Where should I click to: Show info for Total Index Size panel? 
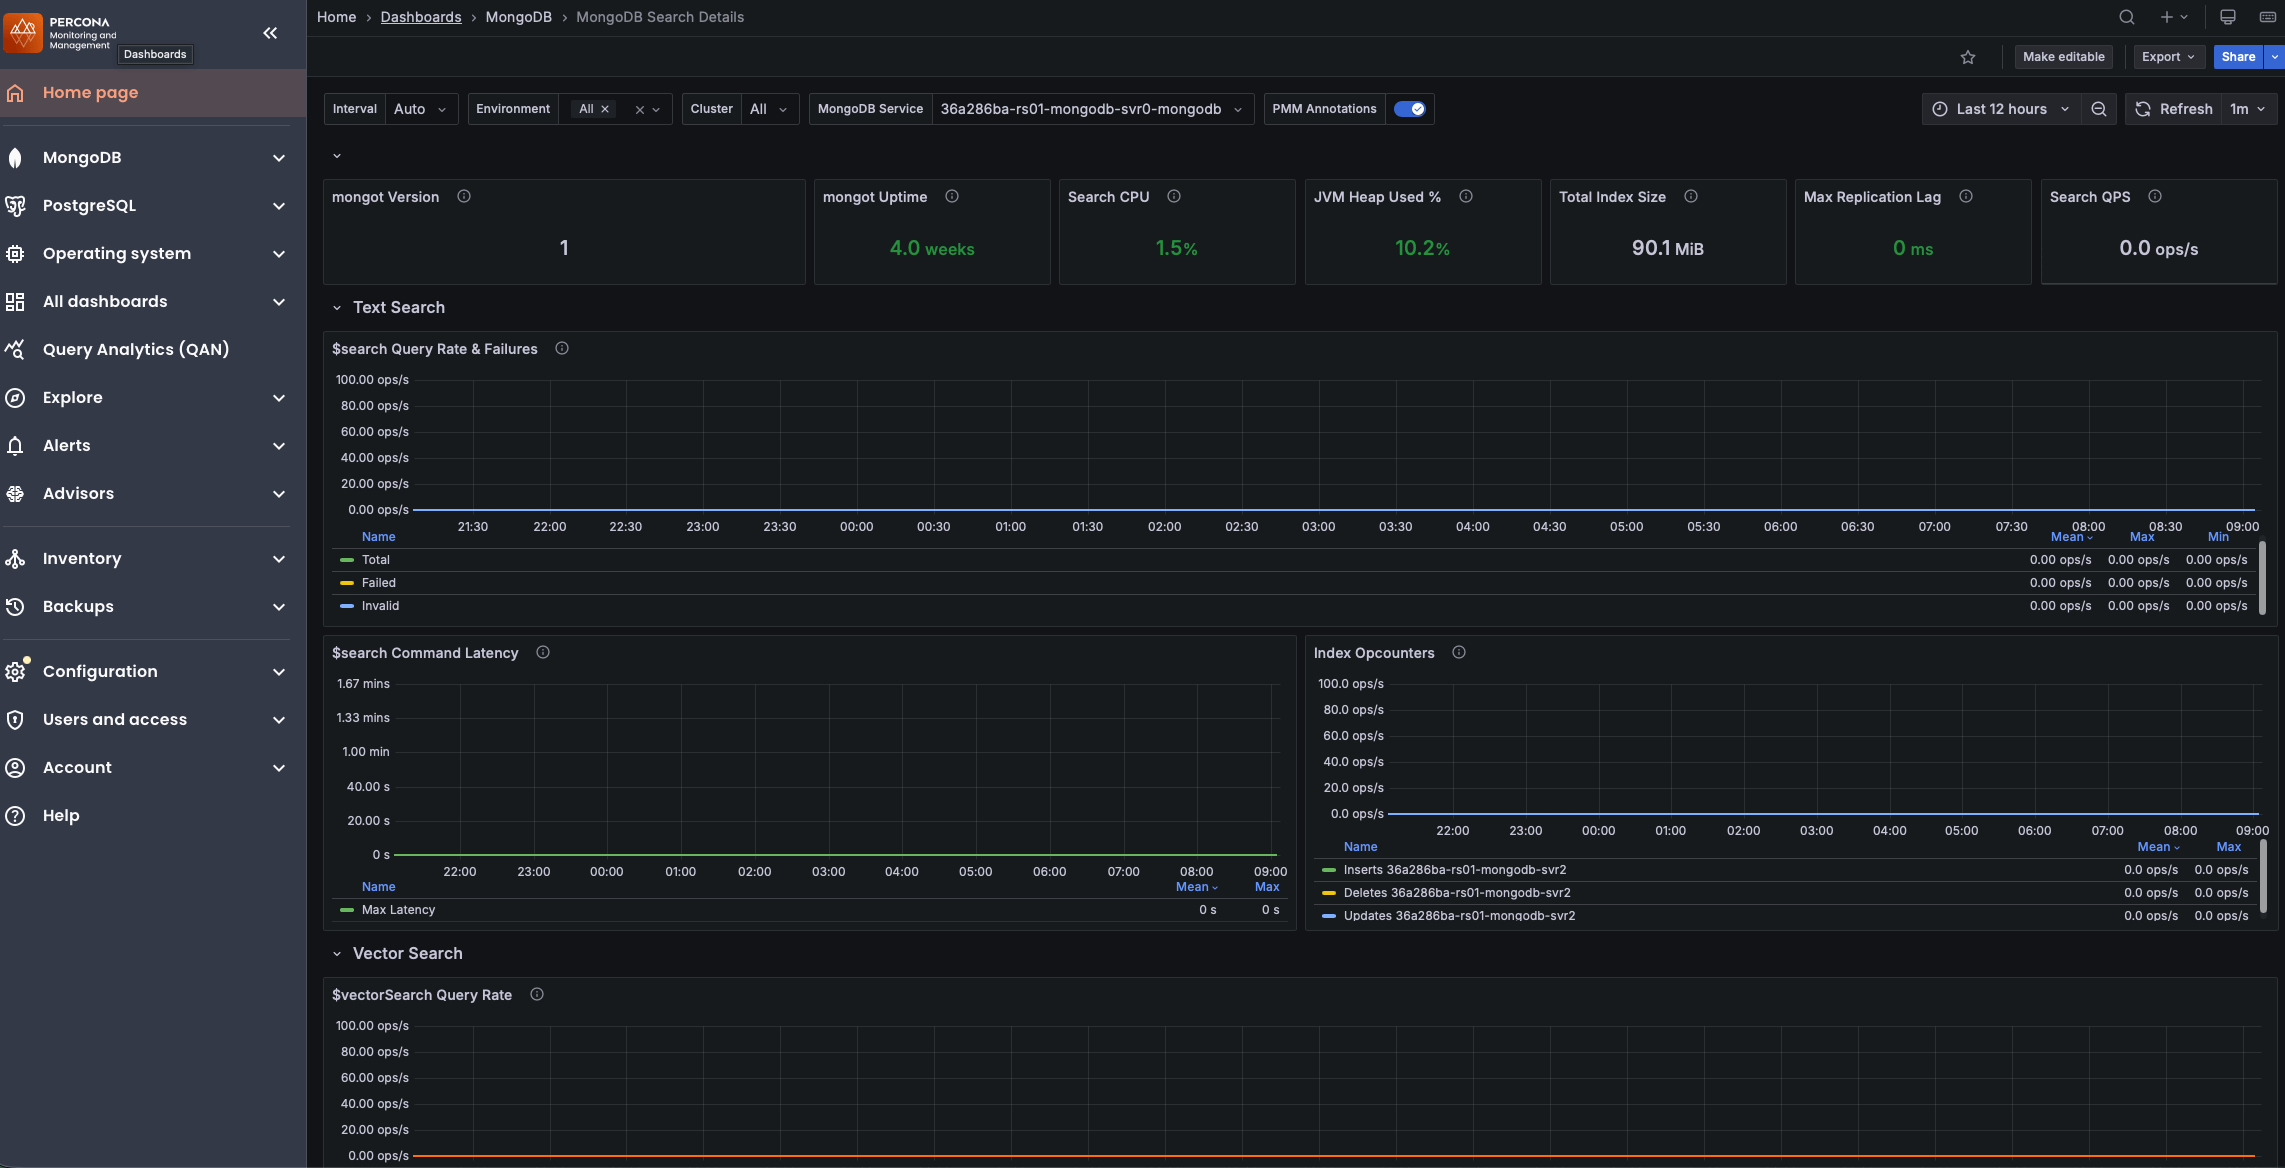(1691, 197)
